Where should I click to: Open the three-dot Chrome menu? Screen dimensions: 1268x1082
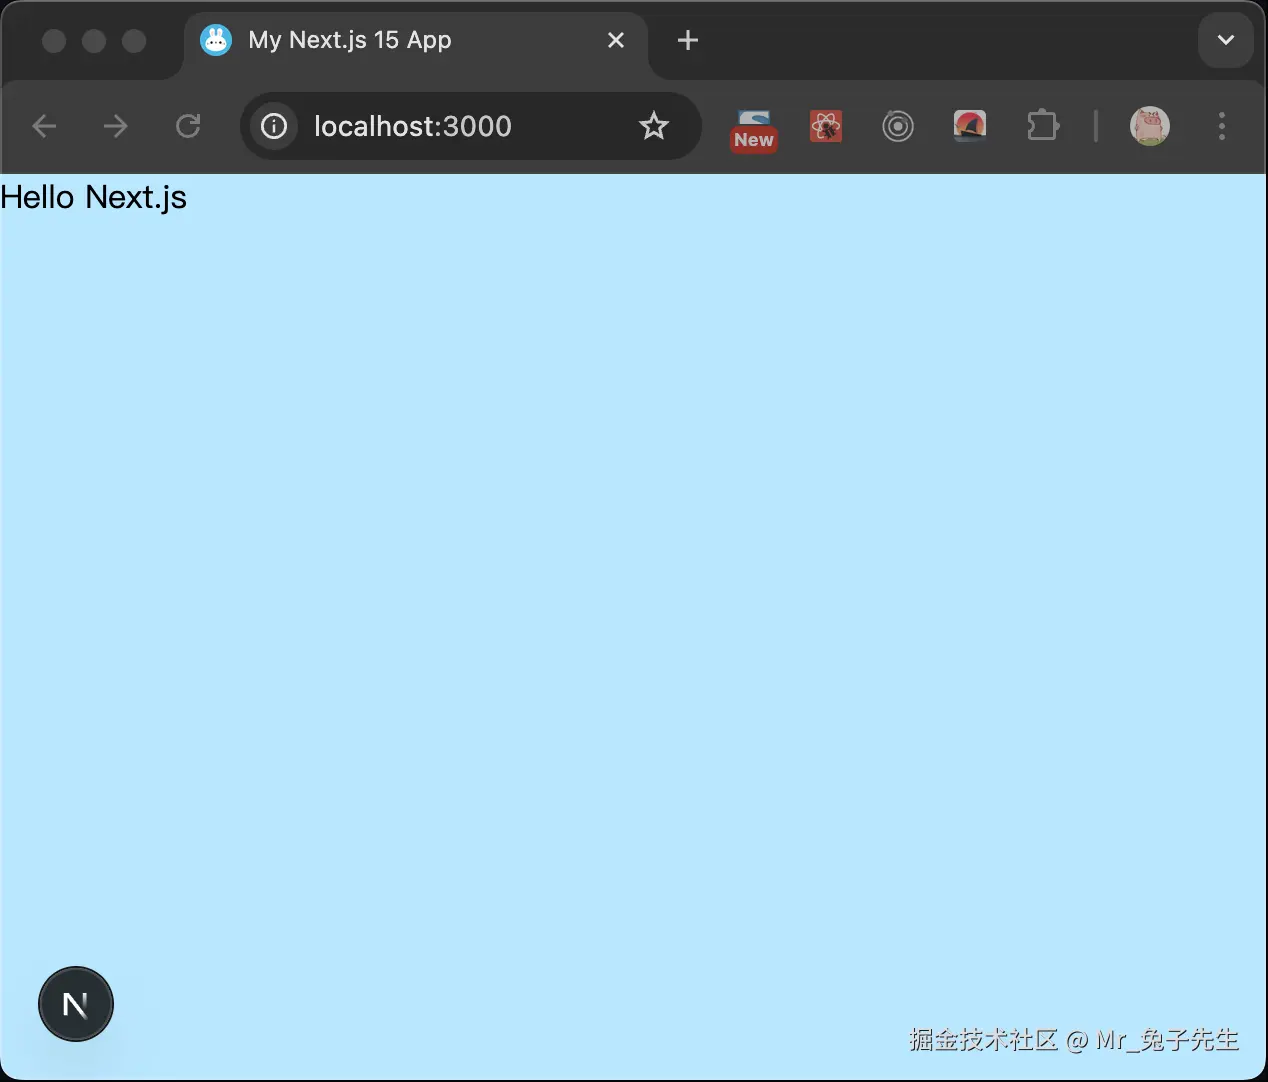point(1222,126)
